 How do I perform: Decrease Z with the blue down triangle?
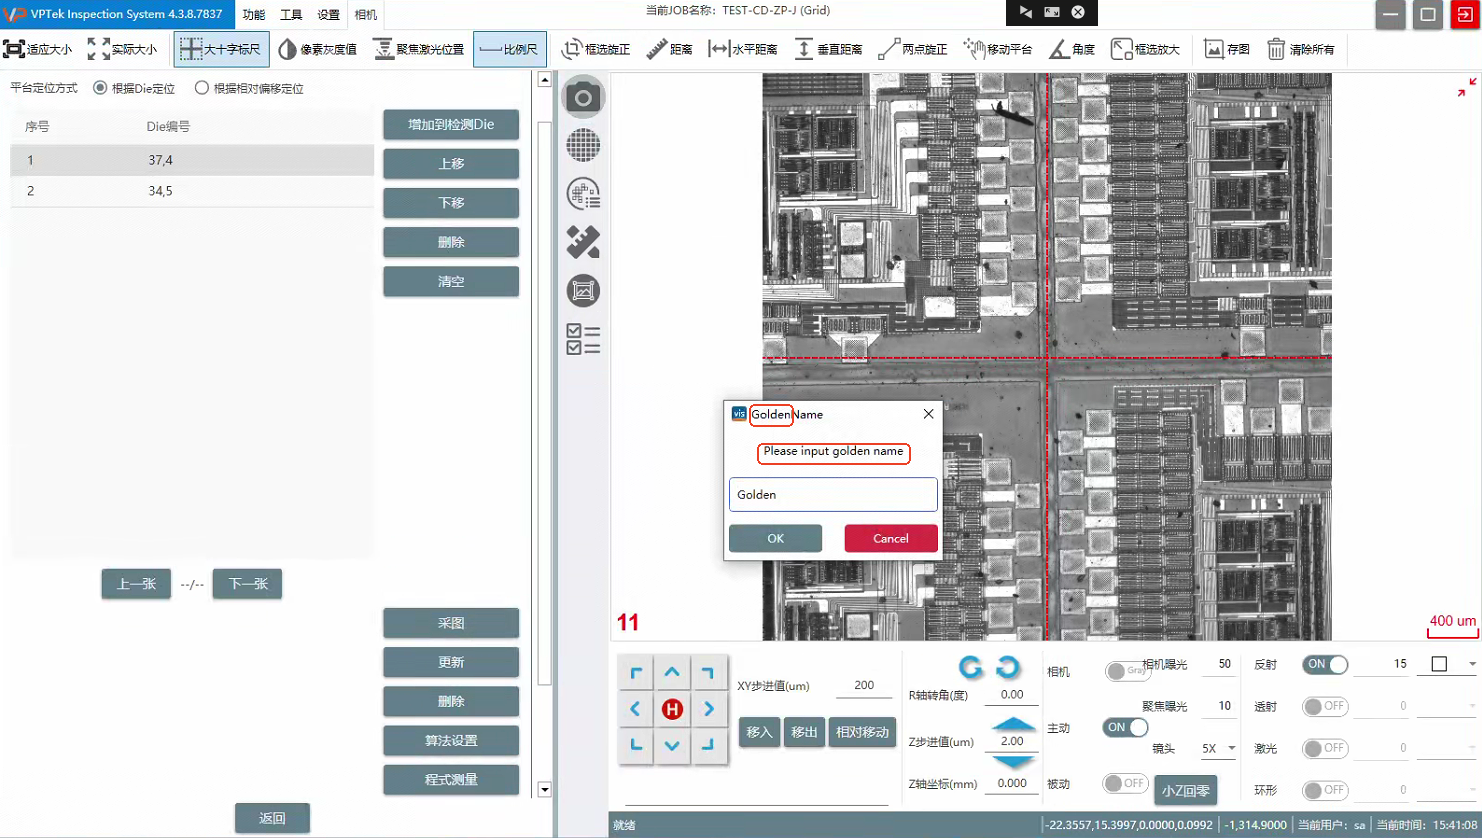tap(1013, 762)
